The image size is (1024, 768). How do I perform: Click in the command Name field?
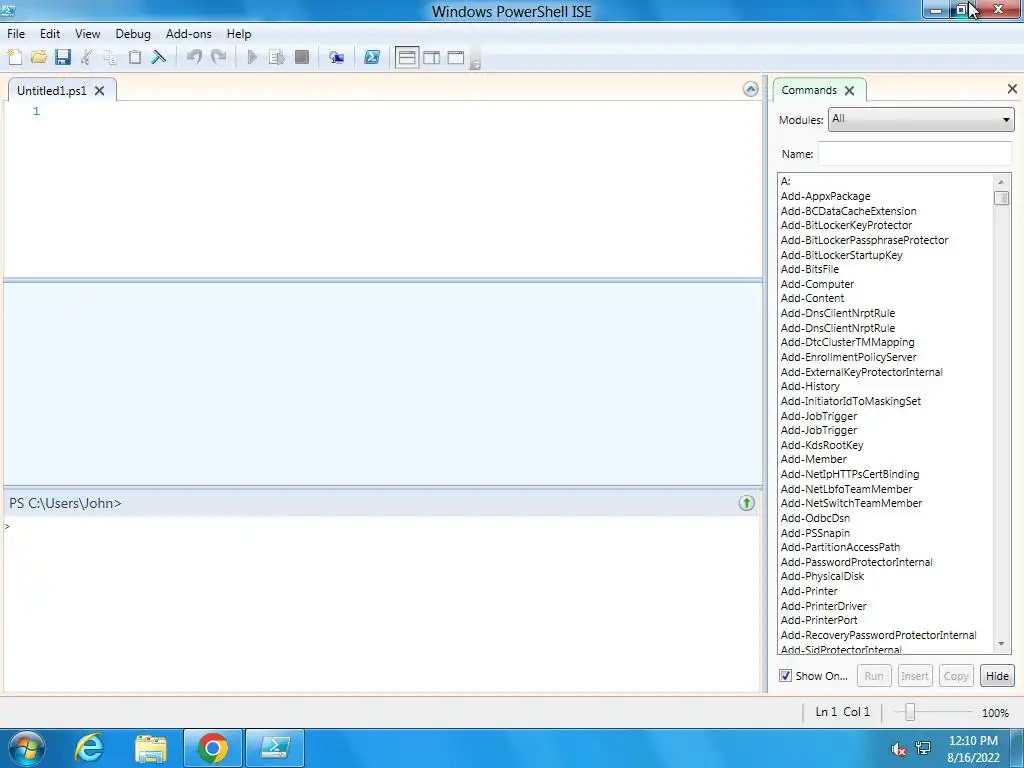[915, 154]
